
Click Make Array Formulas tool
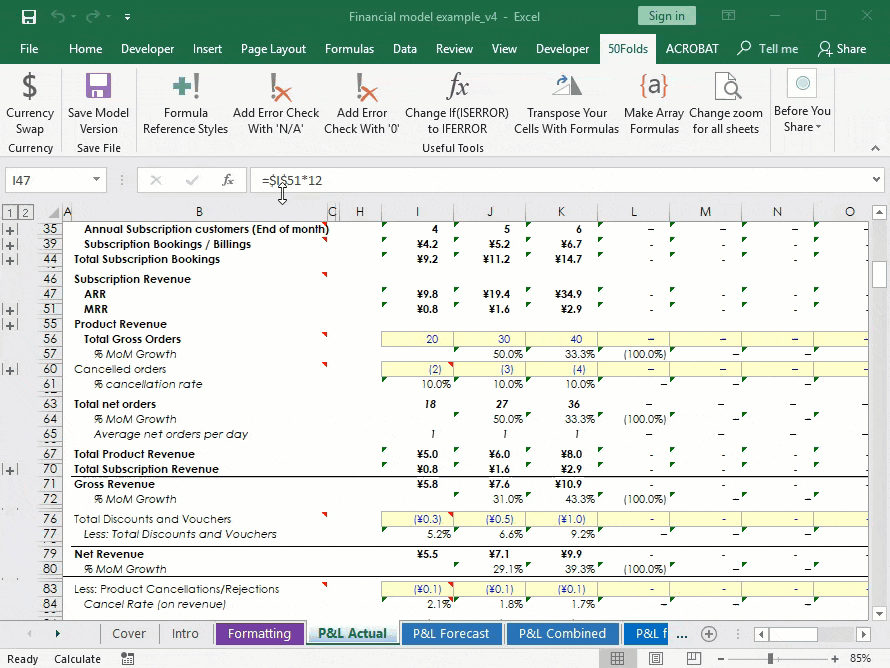point(654,104)
